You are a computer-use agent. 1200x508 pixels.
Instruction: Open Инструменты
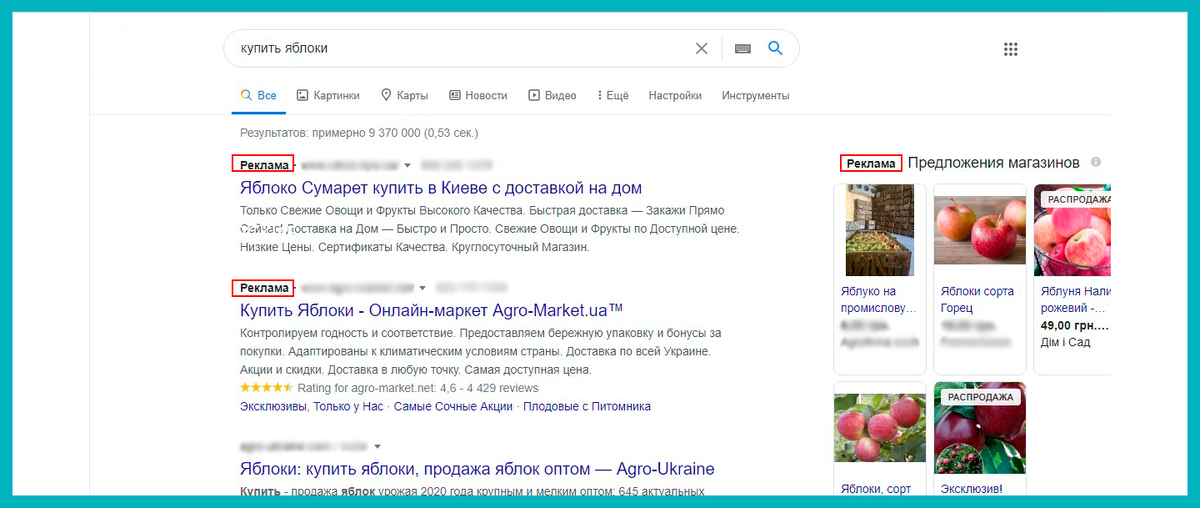coord(755,96)
